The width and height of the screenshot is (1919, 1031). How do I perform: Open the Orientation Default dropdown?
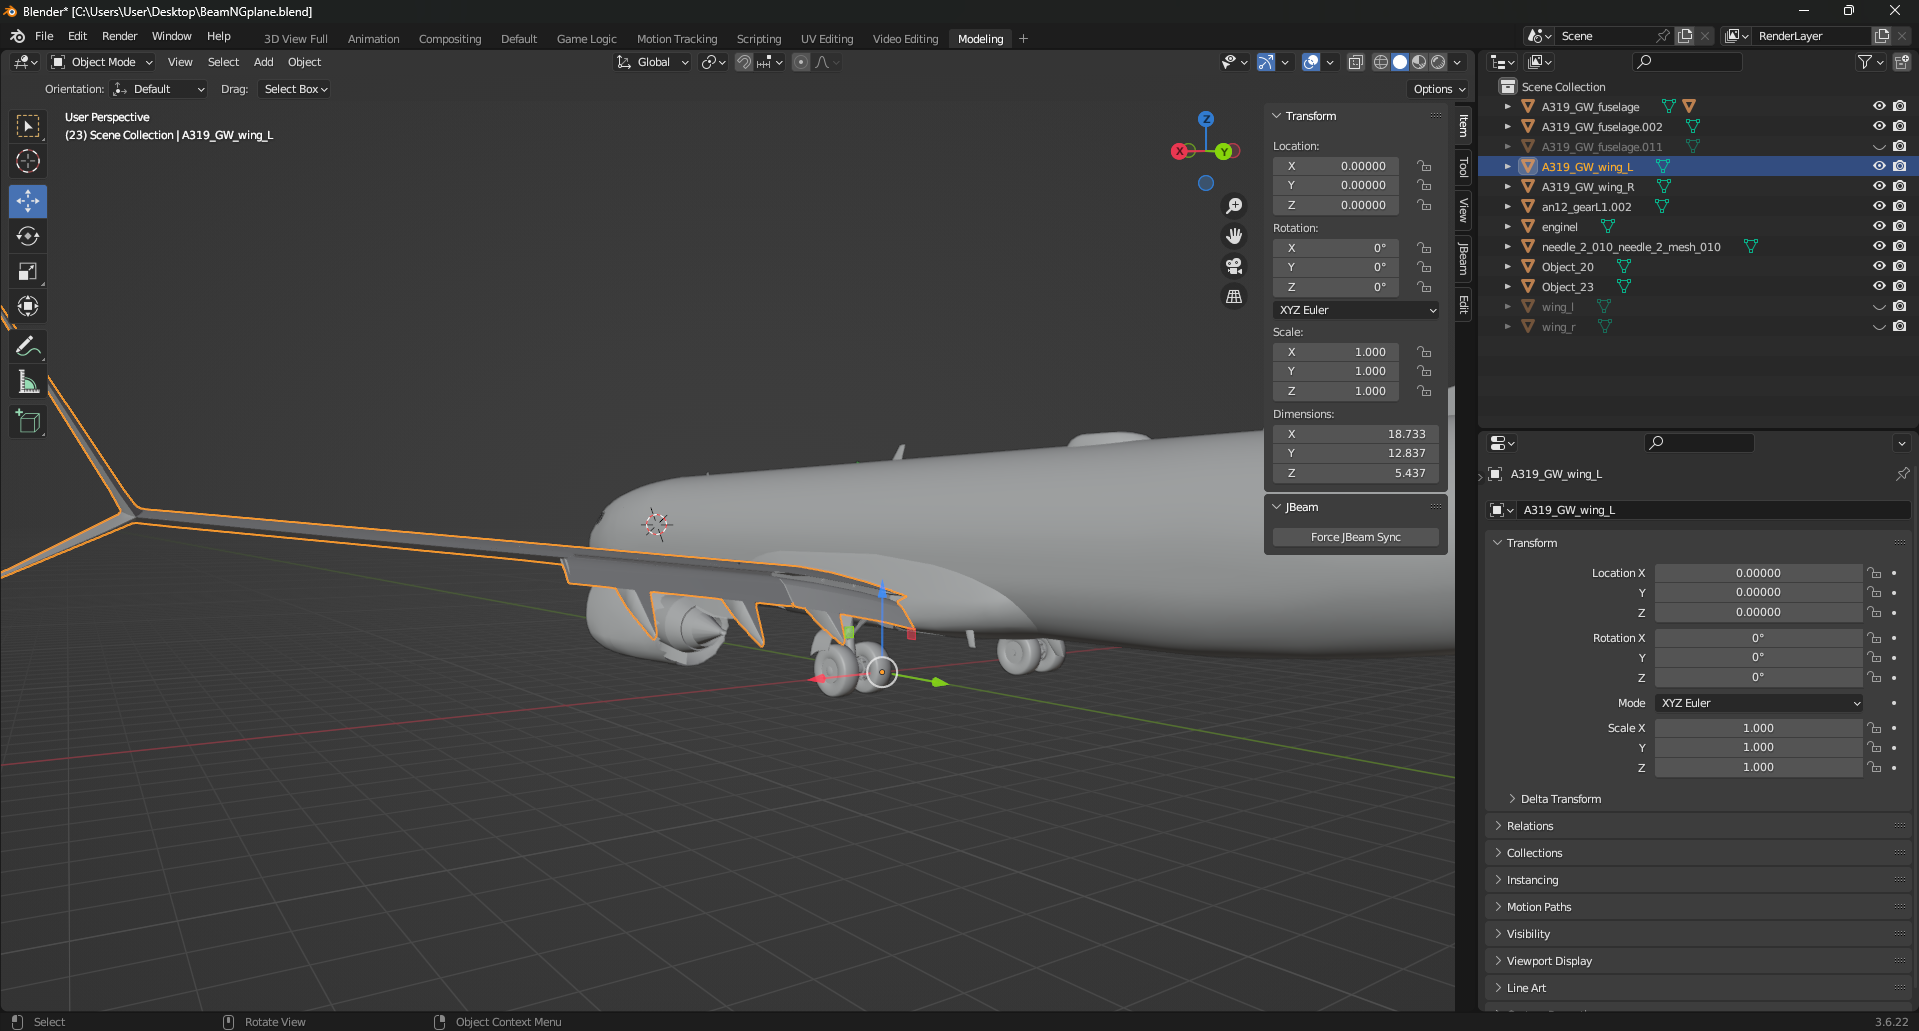coord(159,89)
